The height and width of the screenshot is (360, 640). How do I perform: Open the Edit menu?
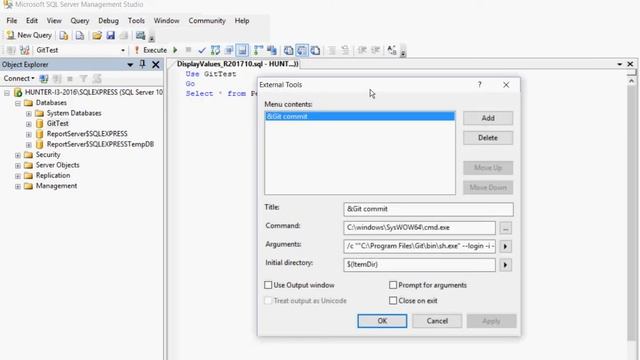click(32, 20)
